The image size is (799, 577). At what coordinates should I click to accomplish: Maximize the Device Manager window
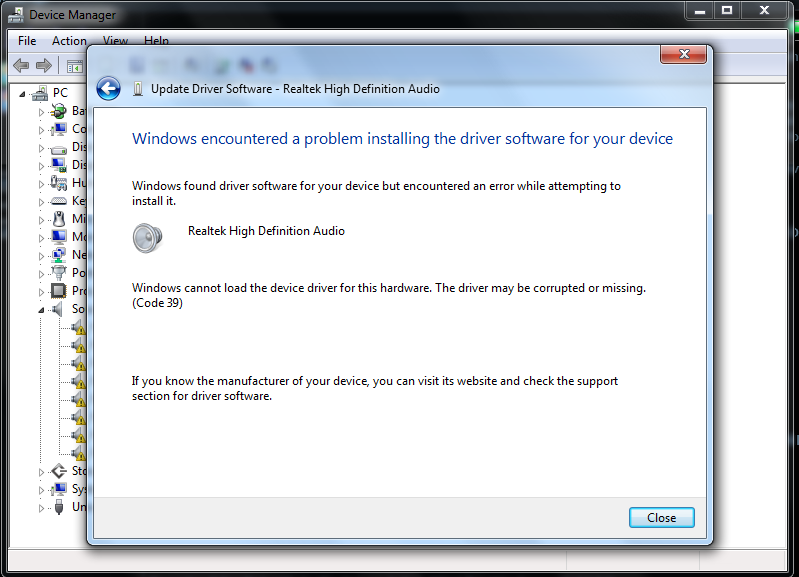pos(727,10)
